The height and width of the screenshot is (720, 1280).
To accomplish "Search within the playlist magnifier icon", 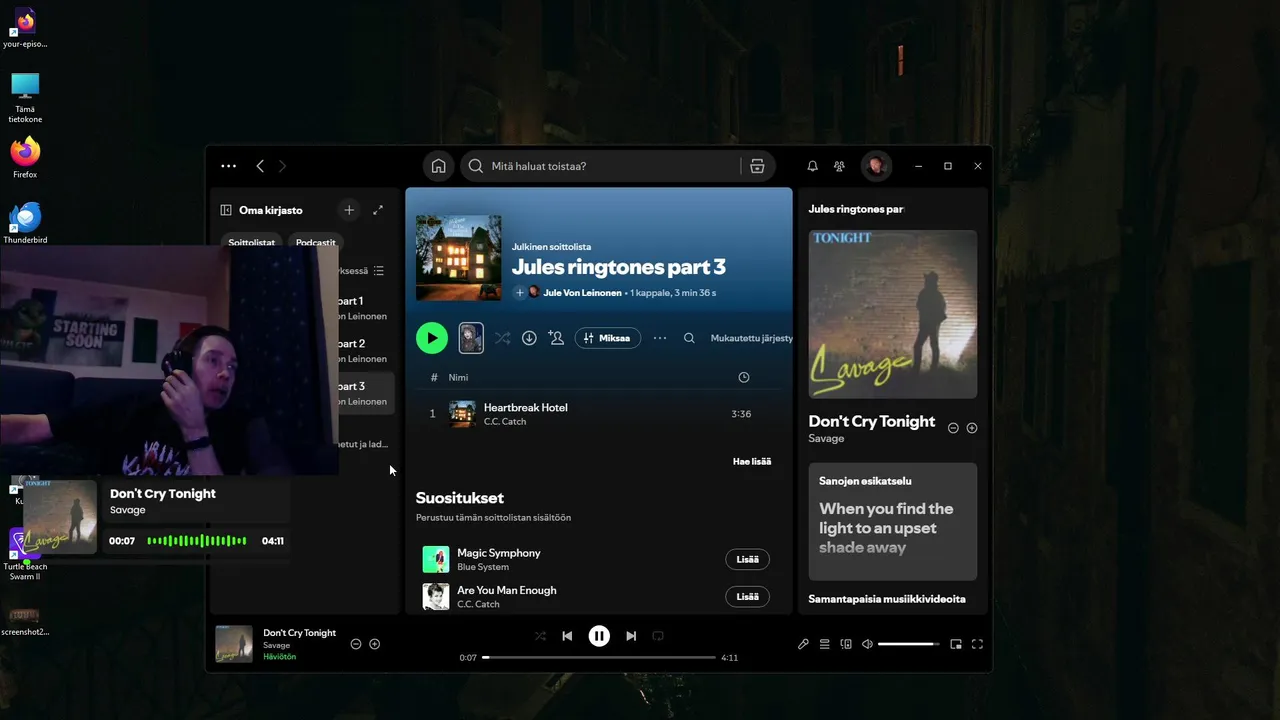I will pyautogui.click(x=689, y=338).
